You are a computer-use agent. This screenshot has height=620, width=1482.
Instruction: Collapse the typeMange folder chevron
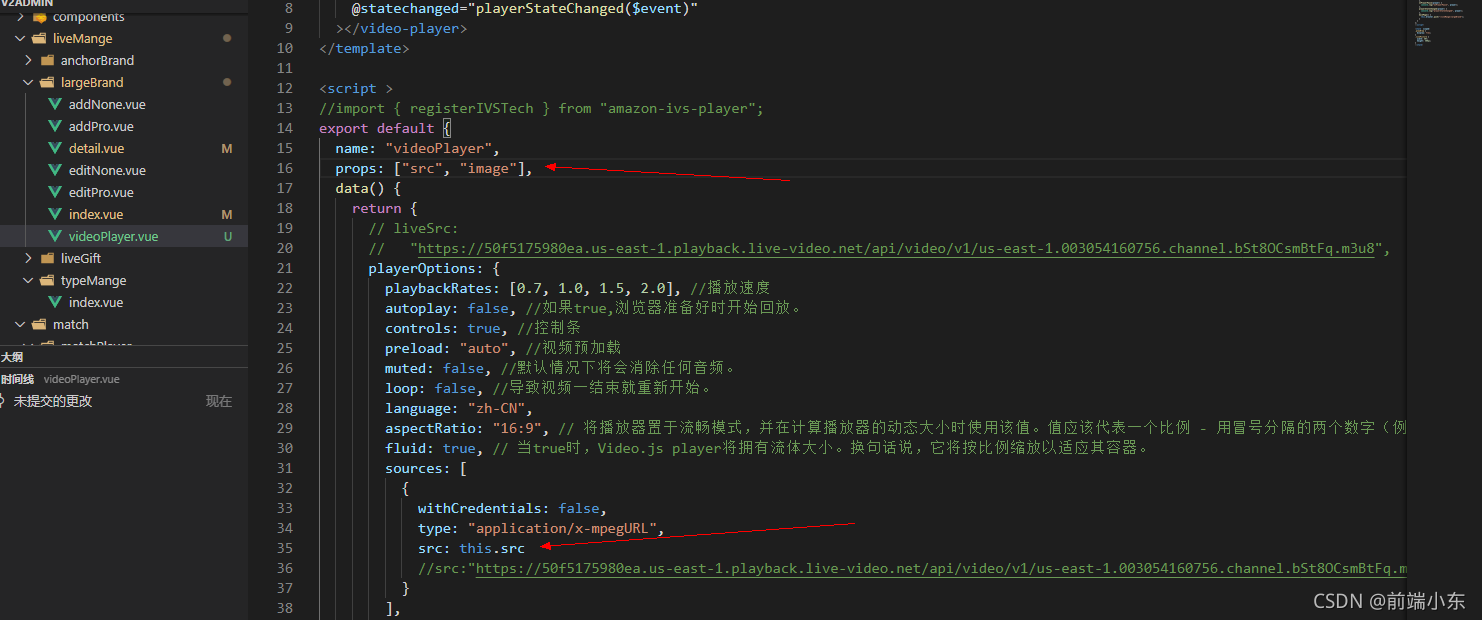(x=29, y=281)
